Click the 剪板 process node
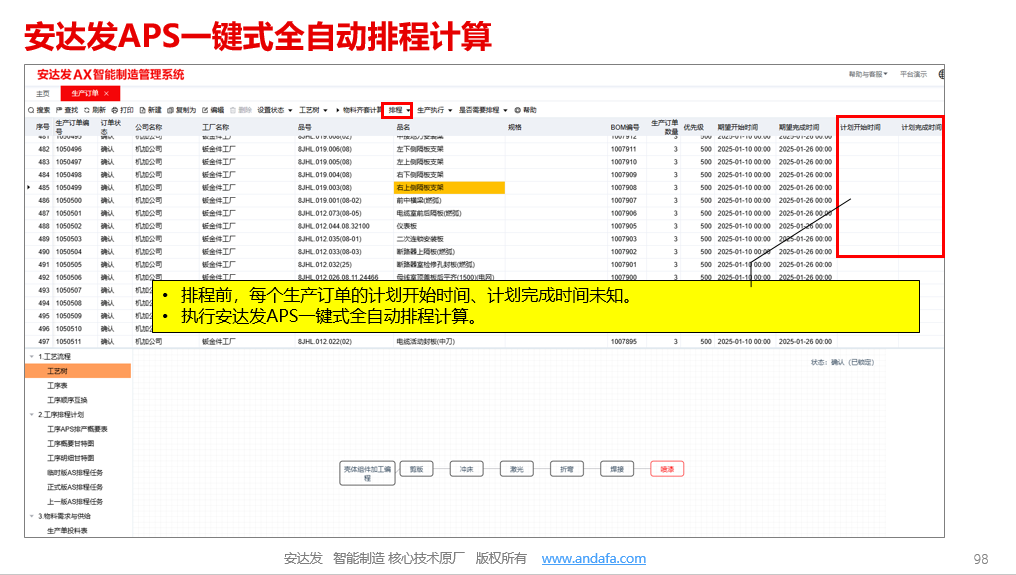This screenshot has width=1016, height=575. pyautogui.click(x=416, y=469)
